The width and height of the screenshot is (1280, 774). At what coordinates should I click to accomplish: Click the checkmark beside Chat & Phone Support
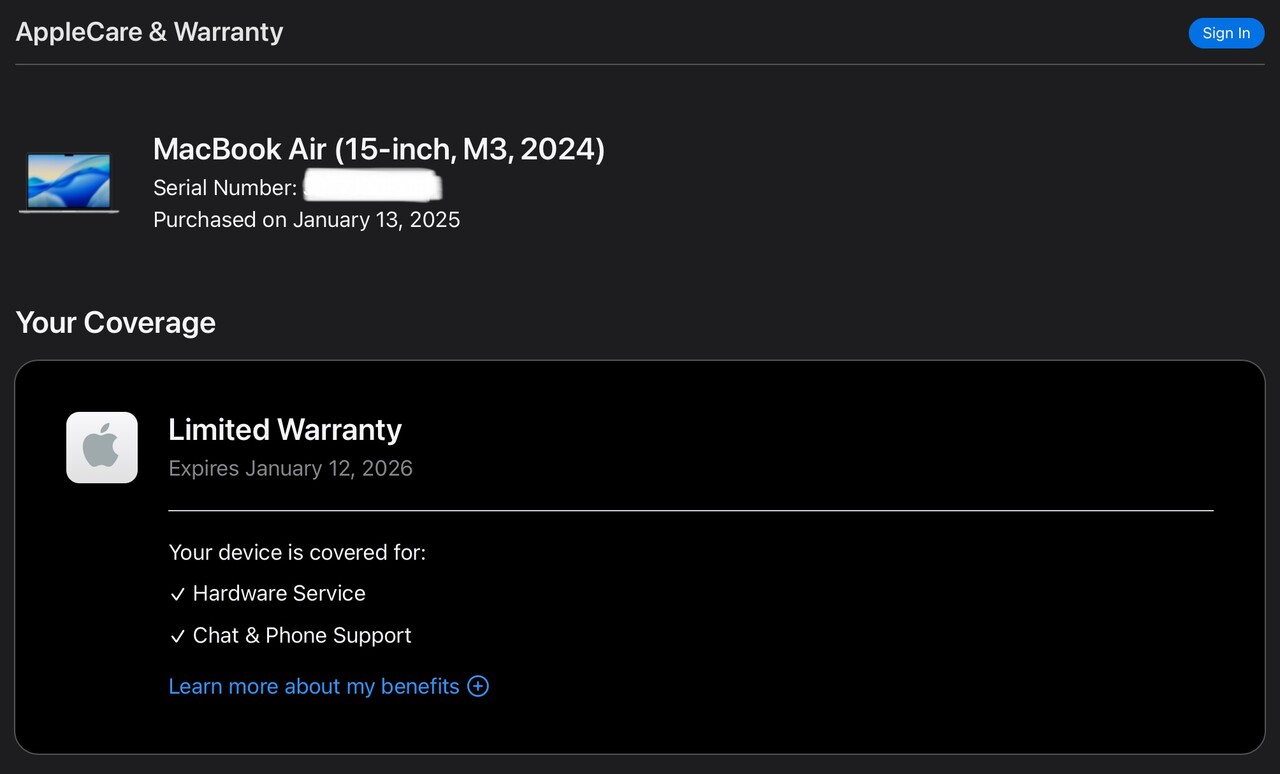[x=177, y=636]
